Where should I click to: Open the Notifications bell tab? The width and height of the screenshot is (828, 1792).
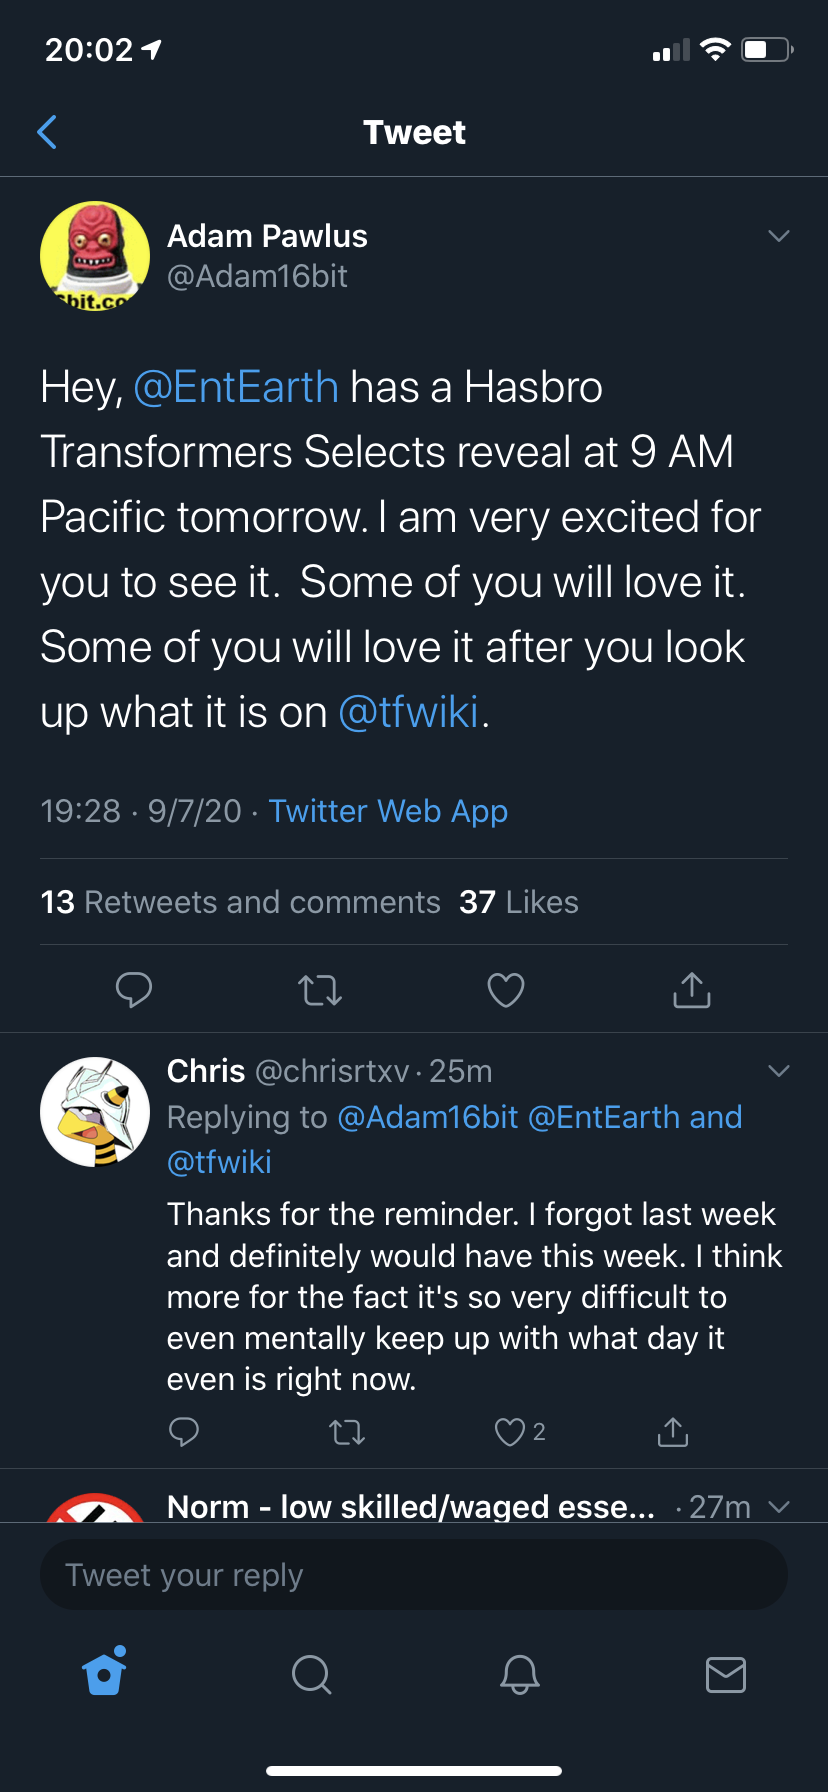519,1673
